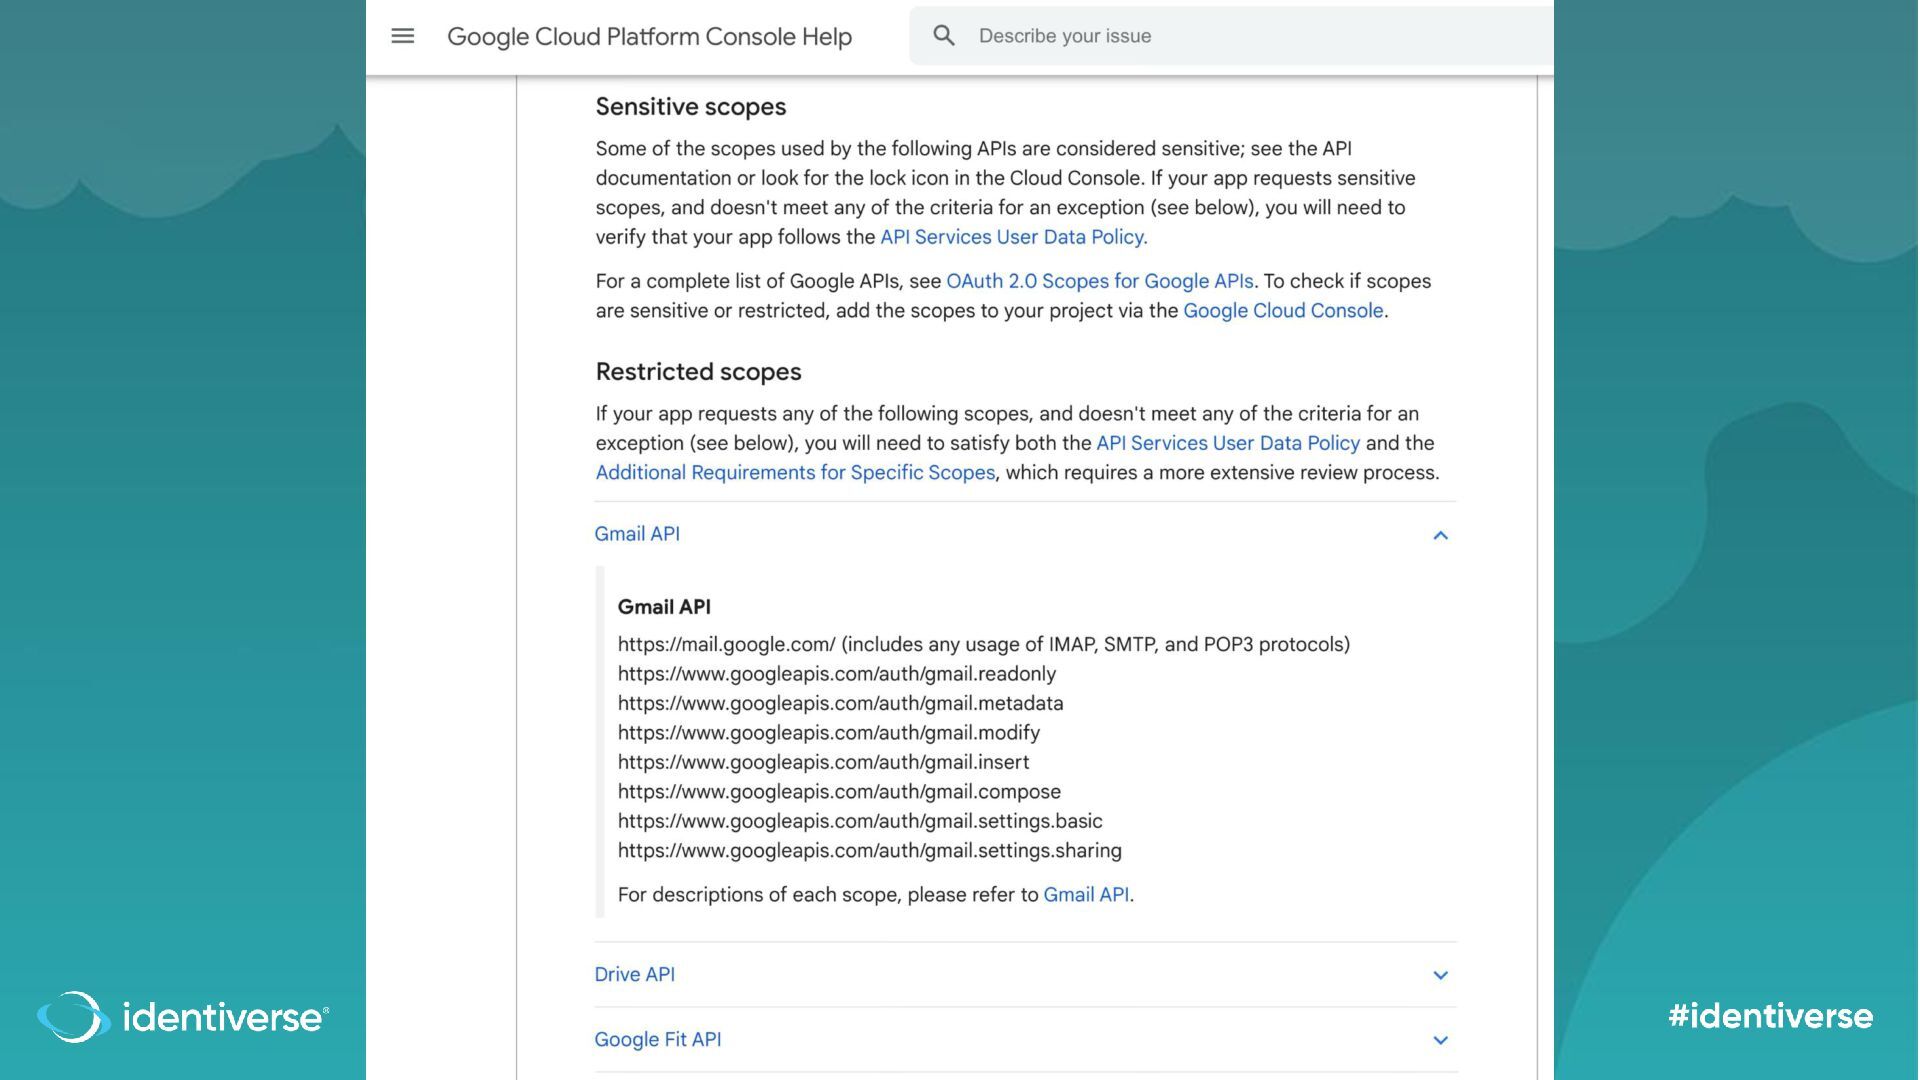Follow the Google Cloud Console link
The width and height of the screenshot is (1920, 1080).
coord(1283,311)
